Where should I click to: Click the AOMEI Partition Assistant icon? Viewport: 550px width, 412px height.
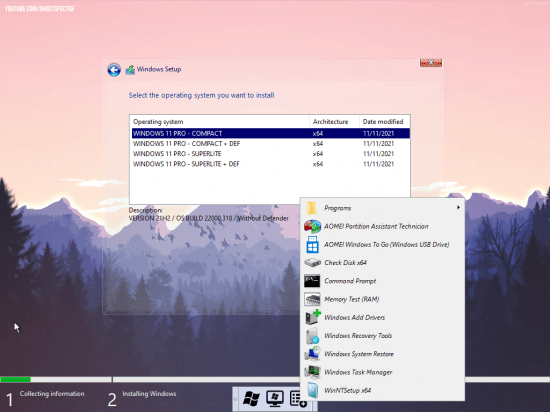(x=312, y=227)
